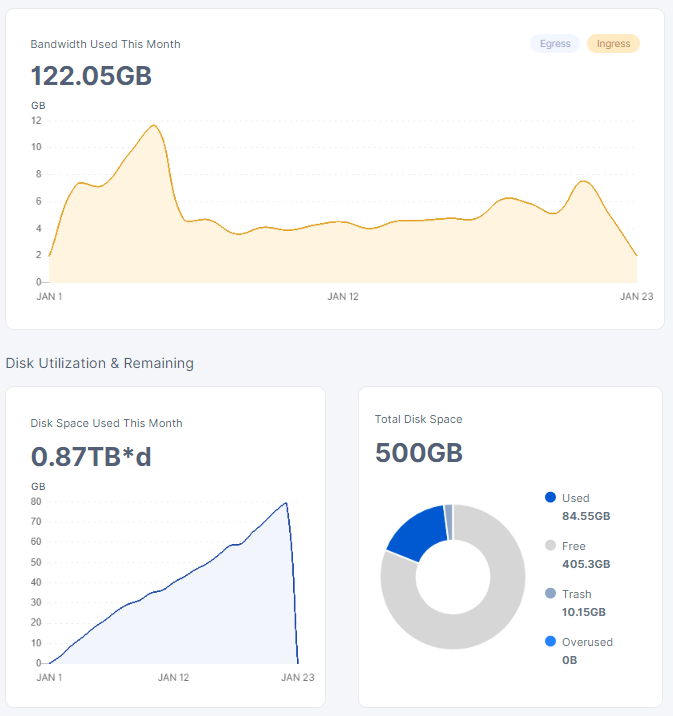Toggle the Ingress bandwidth series
673x716 pixels.
click(612, 44)
